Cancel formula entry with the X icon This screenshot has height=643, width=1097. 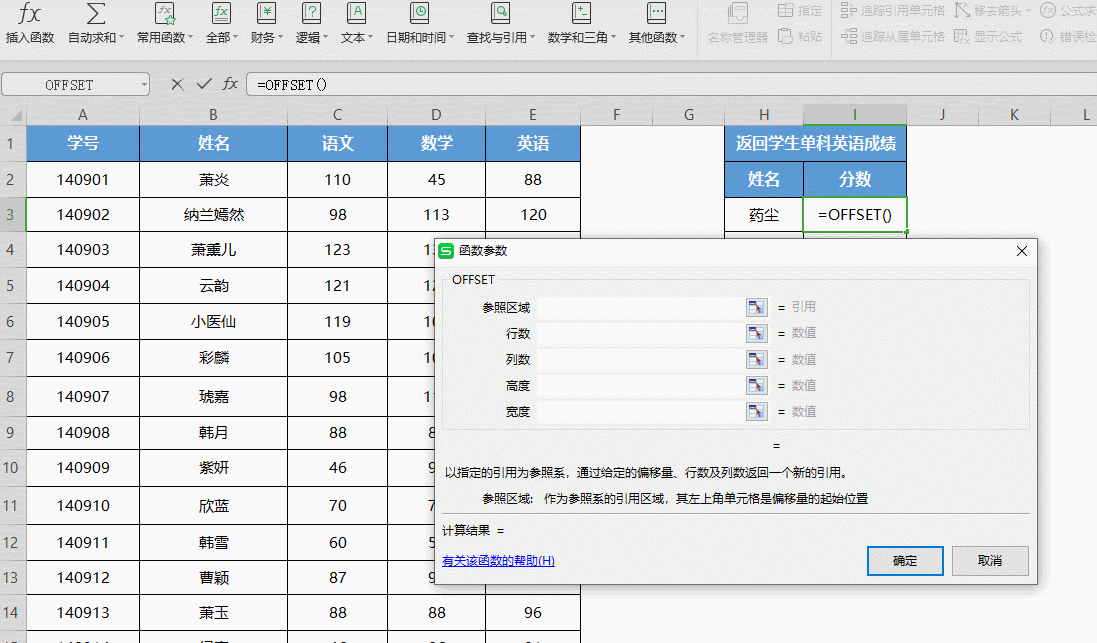177,85
